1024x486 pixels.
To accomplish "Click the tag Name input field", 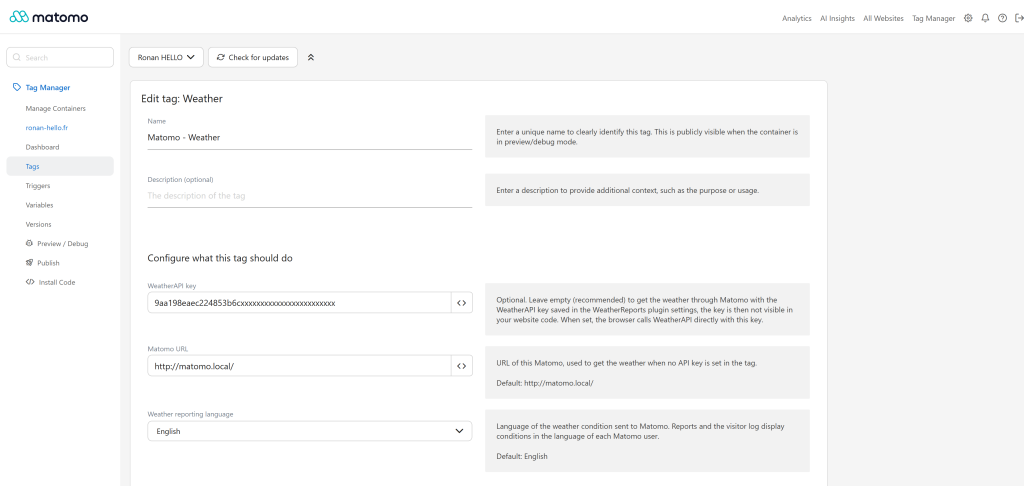I will point(310,138).
